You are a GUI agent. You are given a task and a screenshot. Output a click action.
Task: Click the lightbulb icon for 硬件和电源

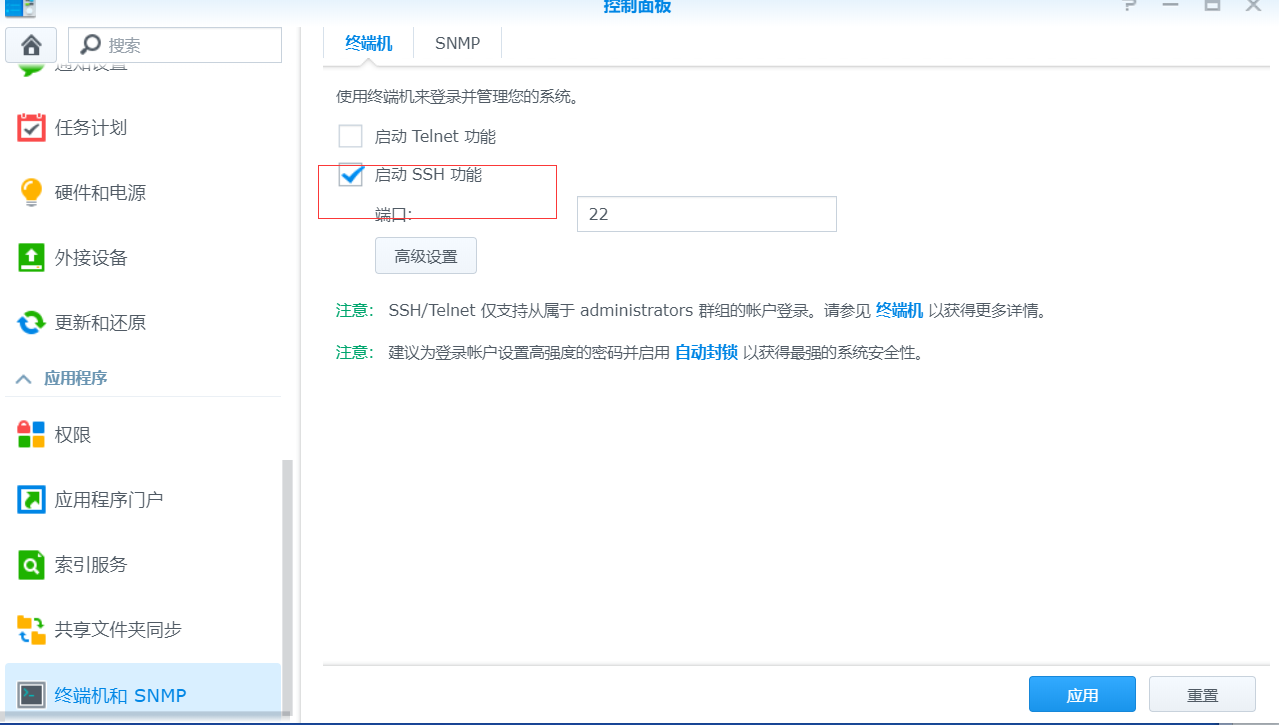pos(32,193)
